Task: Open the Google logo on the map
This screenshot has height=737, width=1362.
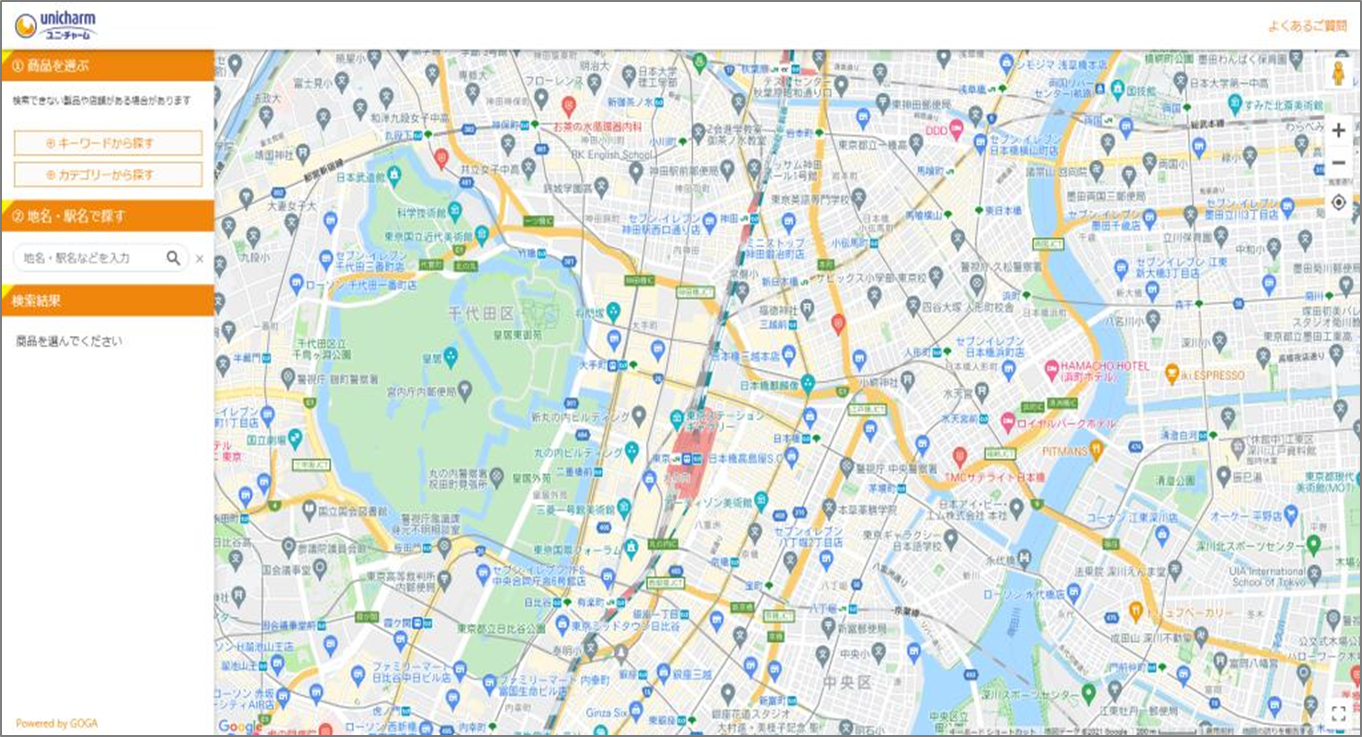Action: coord(239,726)
